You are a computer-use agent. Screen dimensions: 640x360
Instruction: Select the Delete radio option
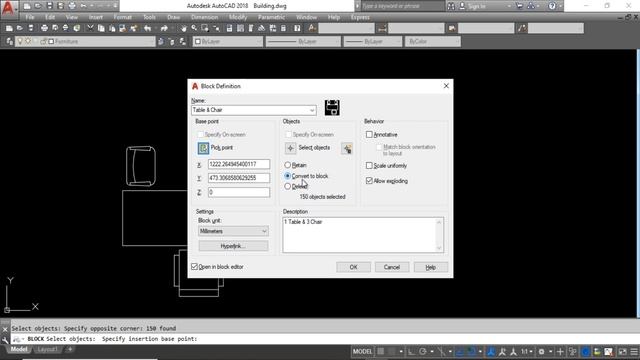[287, 187]
